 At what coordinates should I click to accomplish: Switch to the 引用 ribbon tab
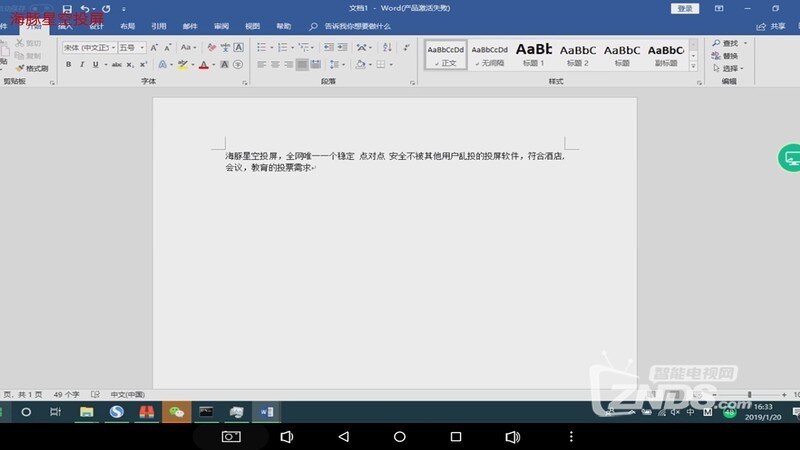(x=159, y=26)
